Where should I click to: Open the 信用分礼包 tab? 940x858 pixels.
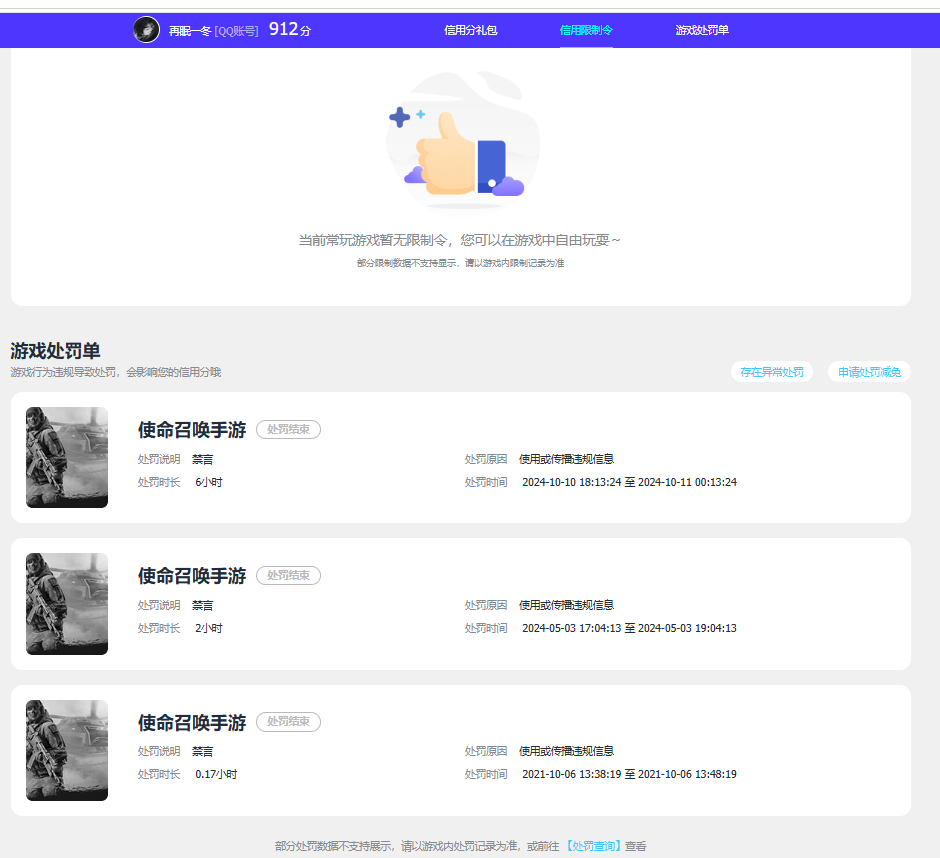pos(471,30)
